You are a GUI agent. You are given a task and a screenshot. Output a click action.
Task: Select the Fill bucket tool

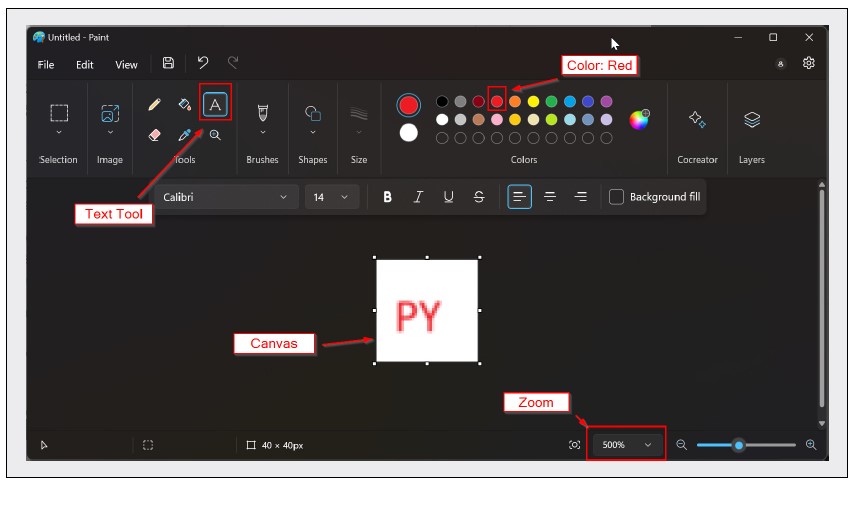click(x=184, y=104)
